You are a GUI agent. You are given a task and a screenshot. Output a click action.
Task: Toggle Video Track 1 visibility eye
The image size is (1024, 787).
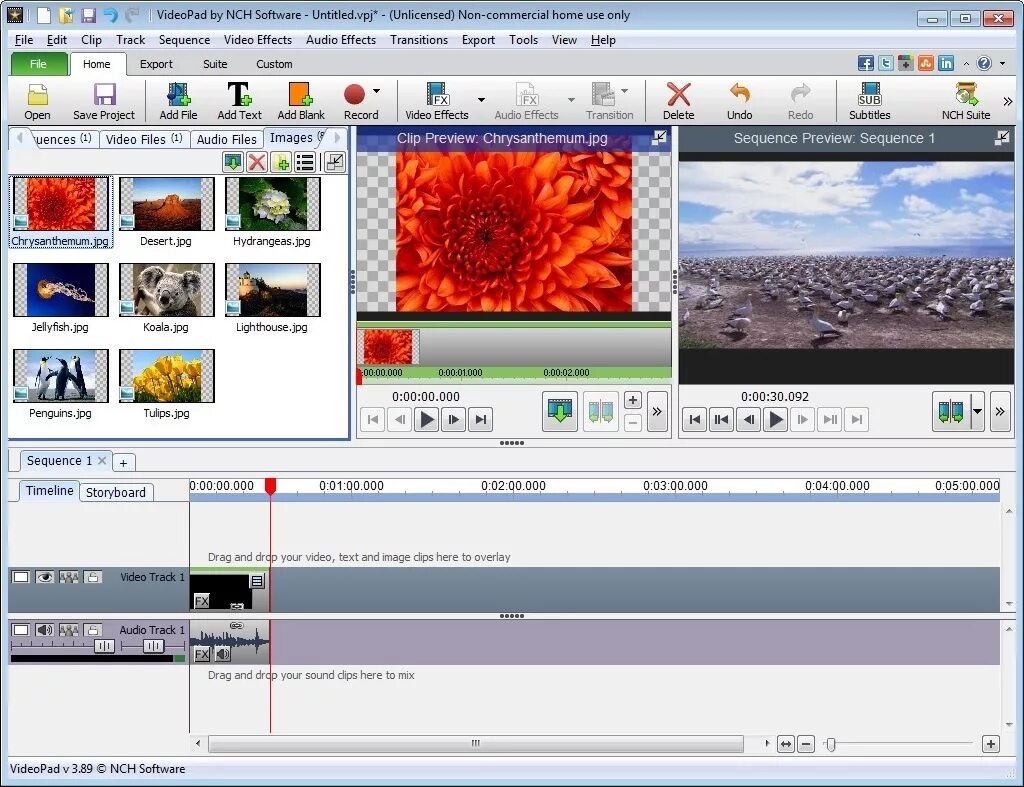44,577
